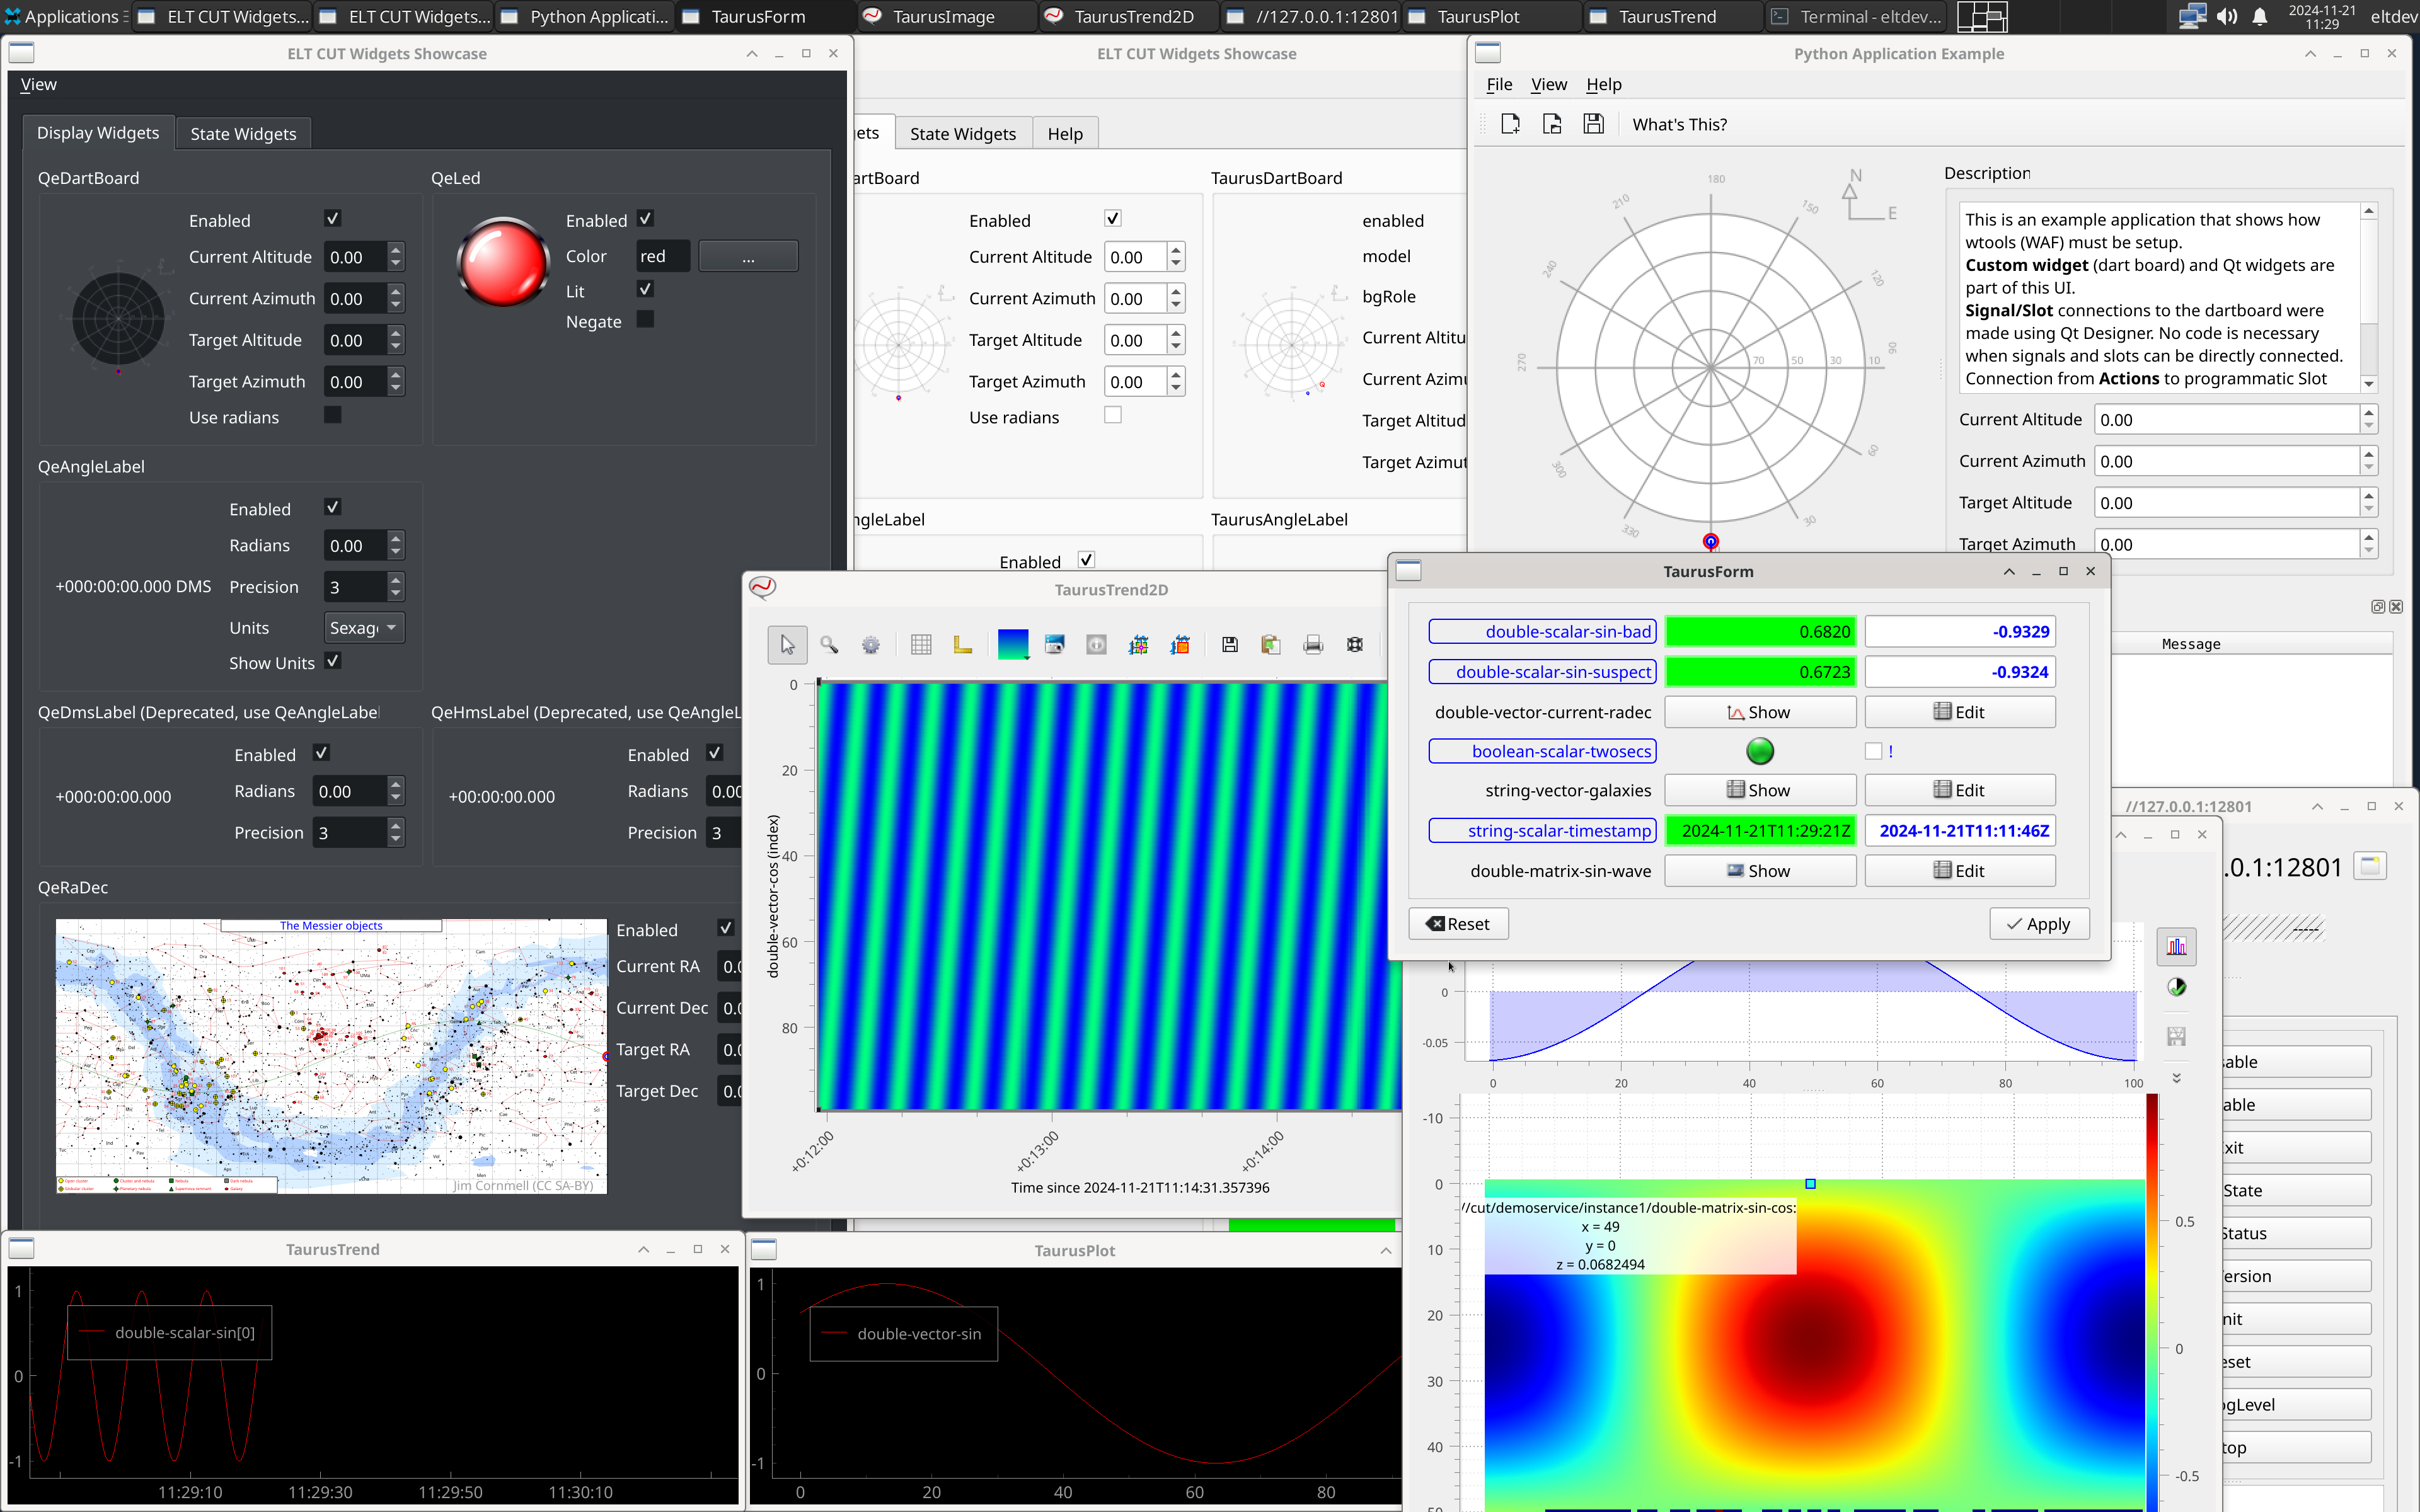Click the floppy save icon in TaurusTrend2D
Viewport: 2420px width, 1512px height.
(1230, 645)
